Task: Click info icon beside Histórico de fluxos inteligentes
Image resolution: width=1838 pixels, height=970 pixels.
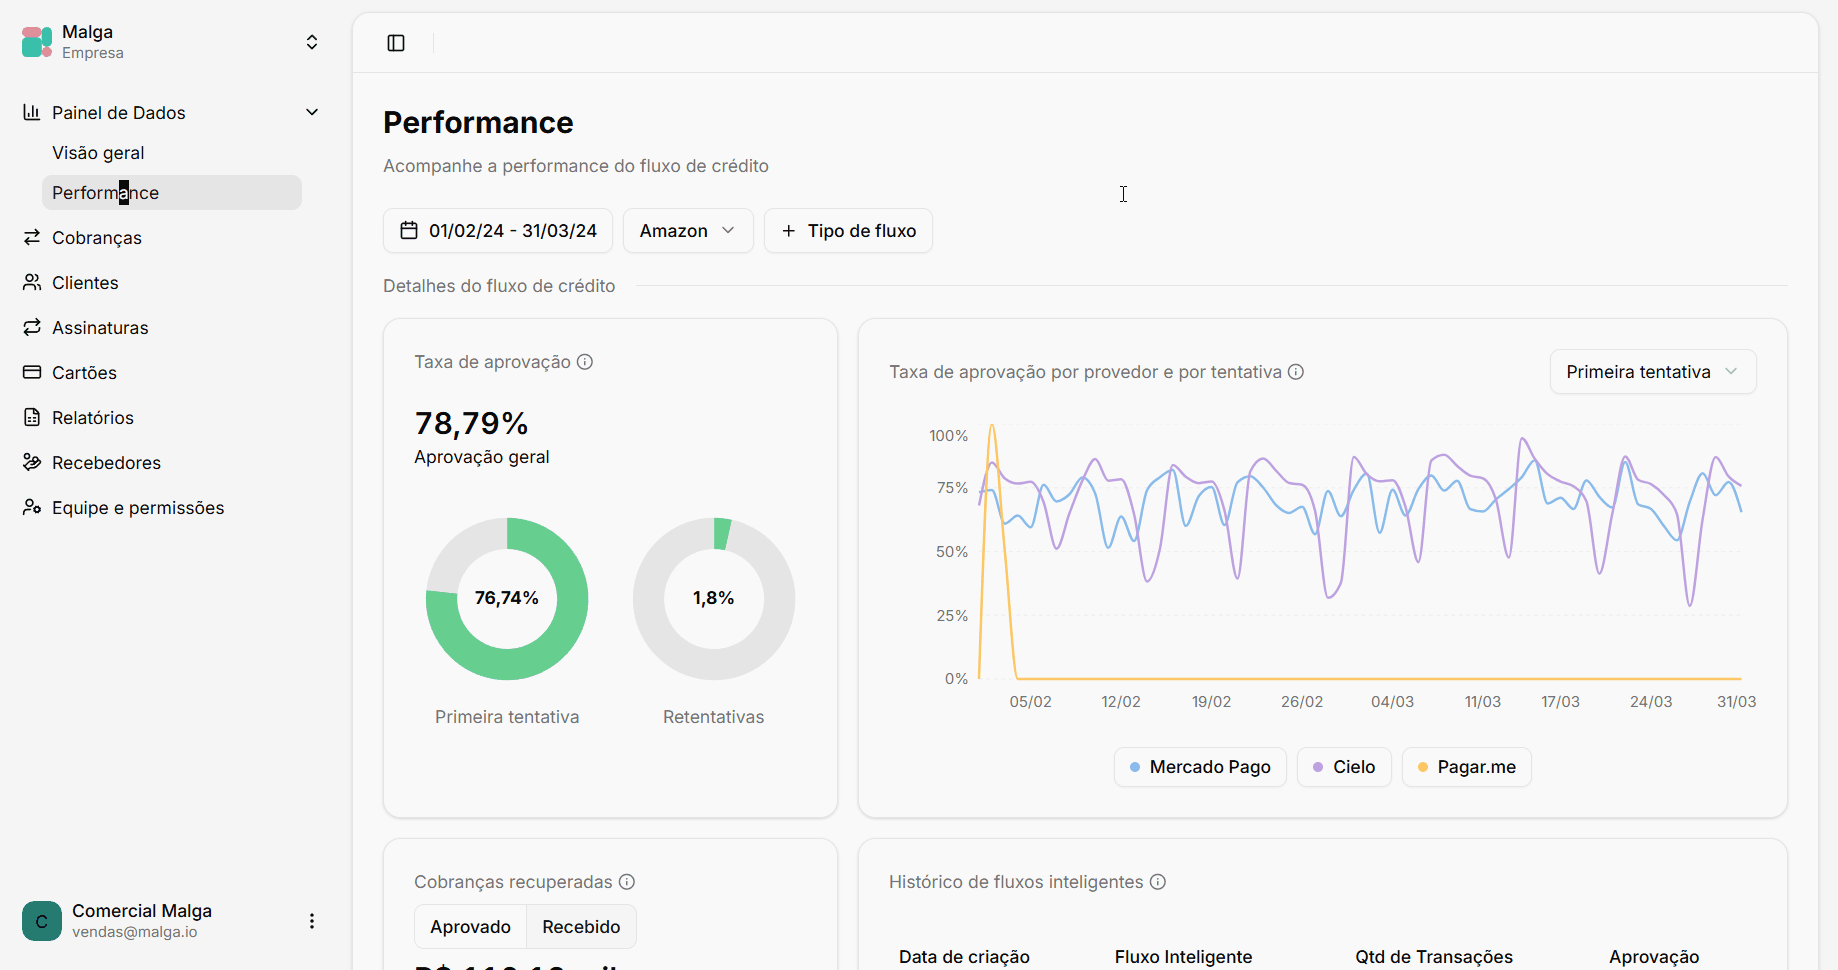Action: tap(1158, 882)
